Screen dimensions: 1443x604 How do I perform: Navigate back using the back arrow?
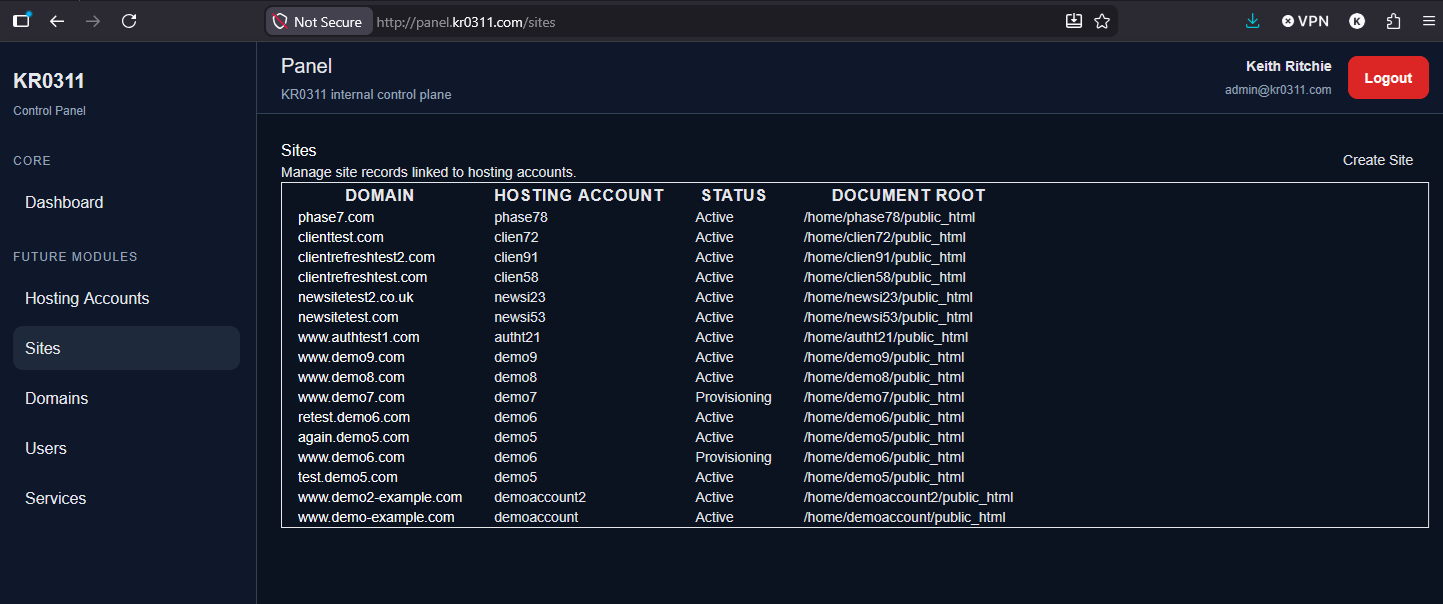57,20
